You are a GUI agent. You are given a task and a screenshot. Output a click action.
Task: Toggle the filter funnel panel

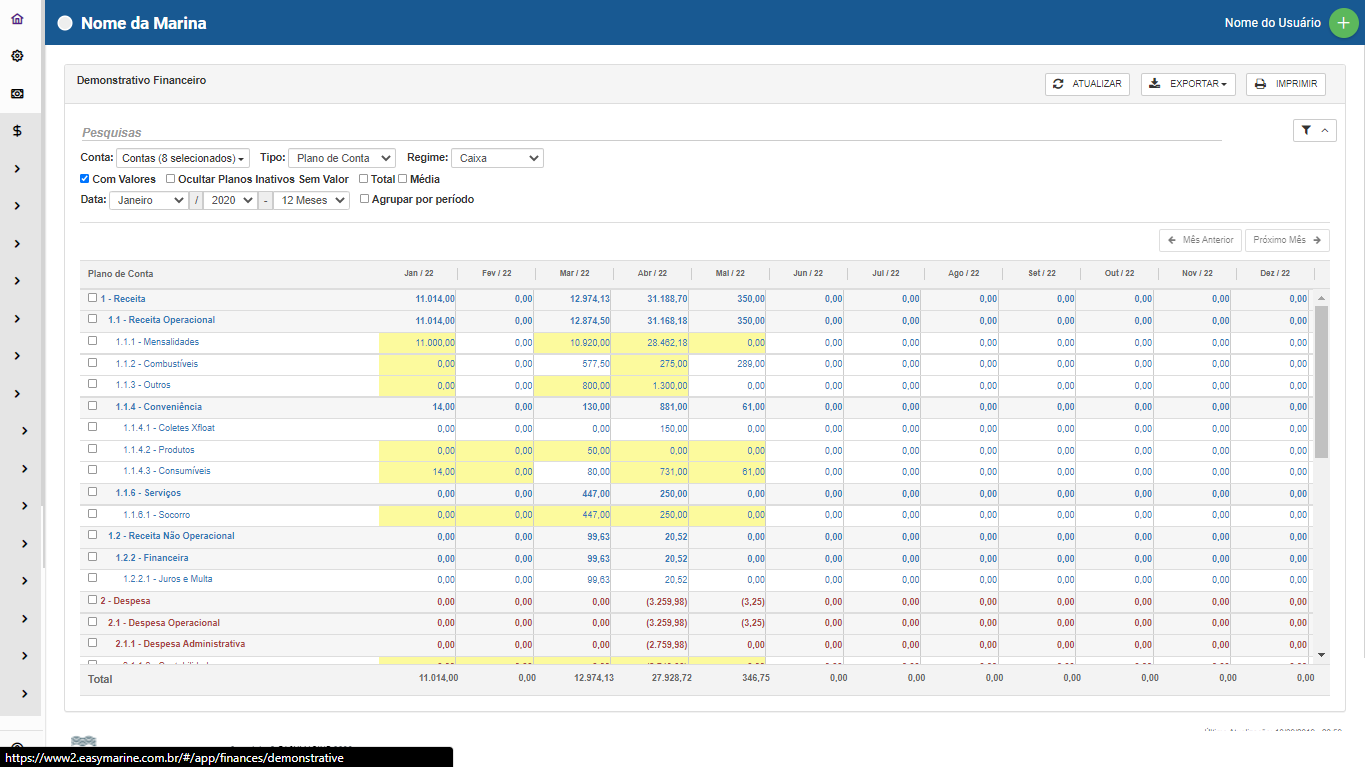tap(1314, 130)
